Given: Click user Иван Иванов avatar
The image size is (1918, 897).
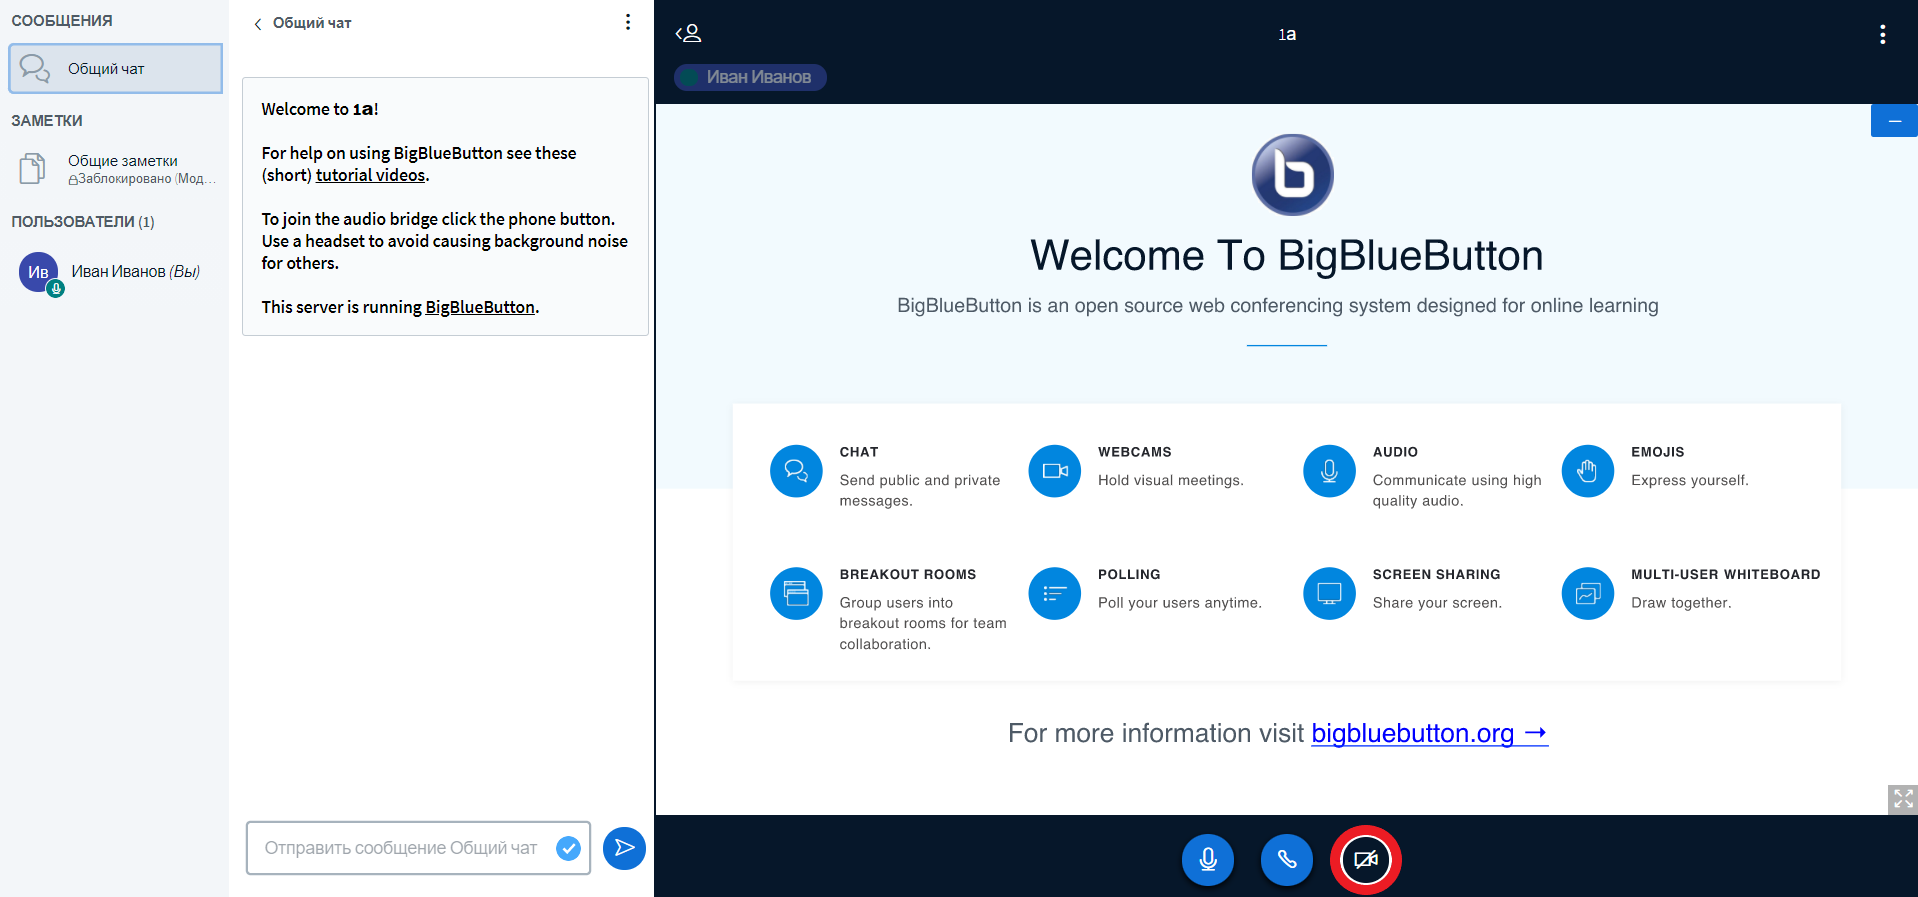Looking at the screenshot, I should click(x=38, y=272).
